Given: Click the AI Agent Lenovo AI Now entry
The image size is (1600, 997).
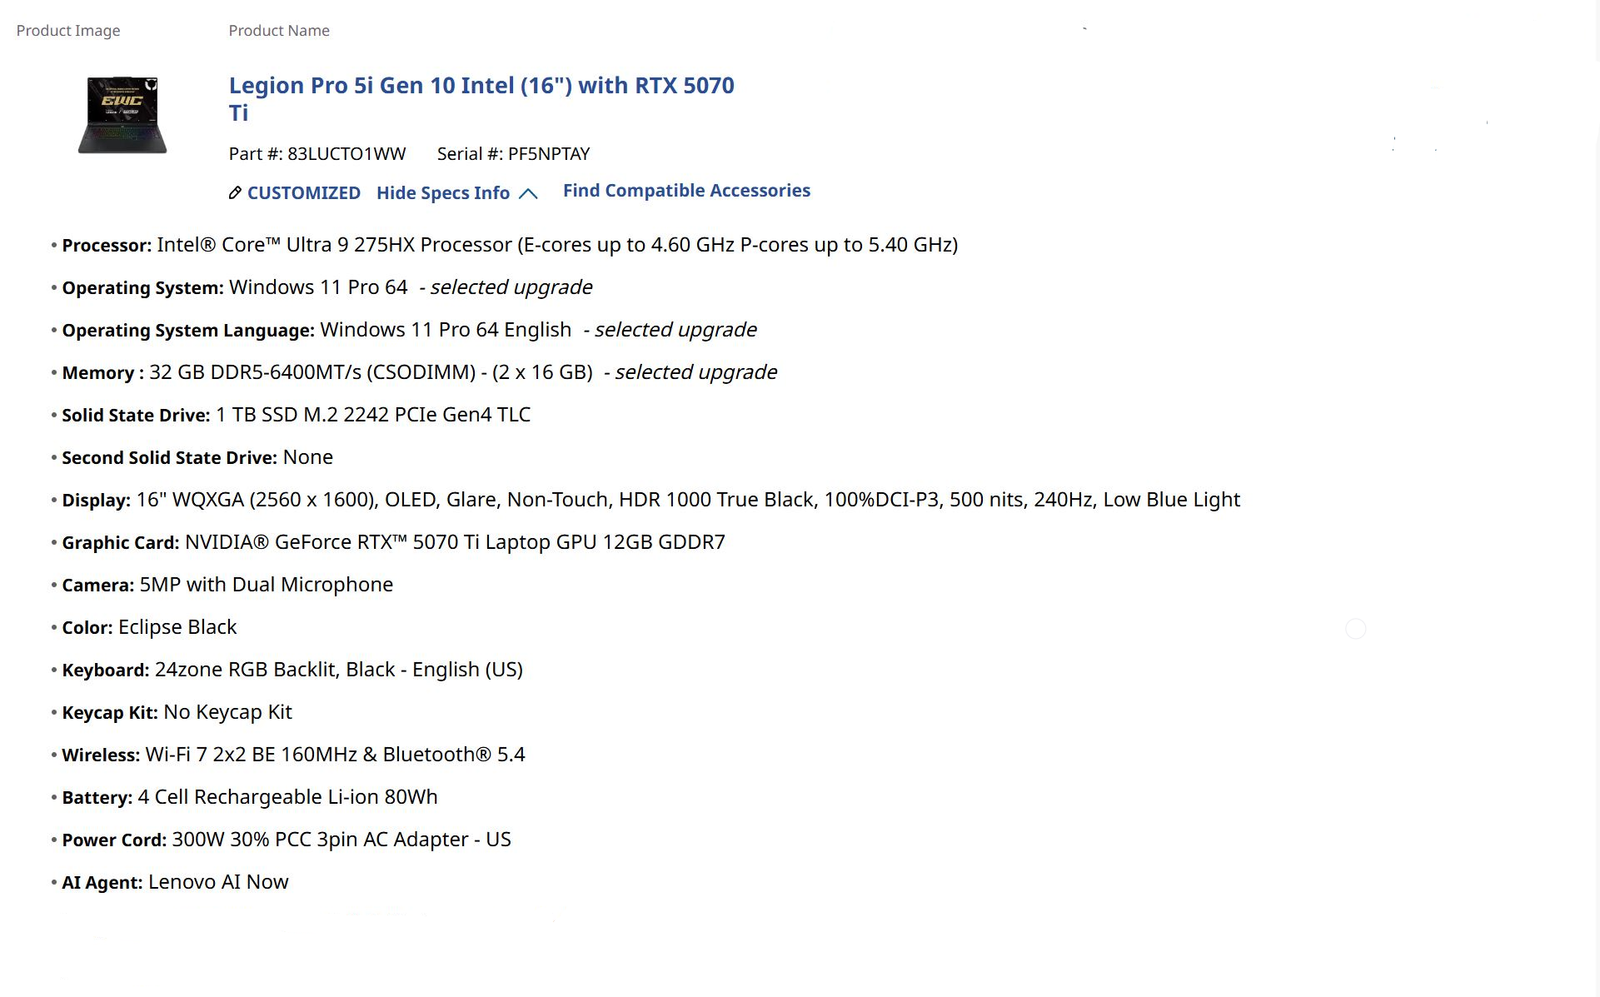Looking at the screenshot, I should (218, 883).
